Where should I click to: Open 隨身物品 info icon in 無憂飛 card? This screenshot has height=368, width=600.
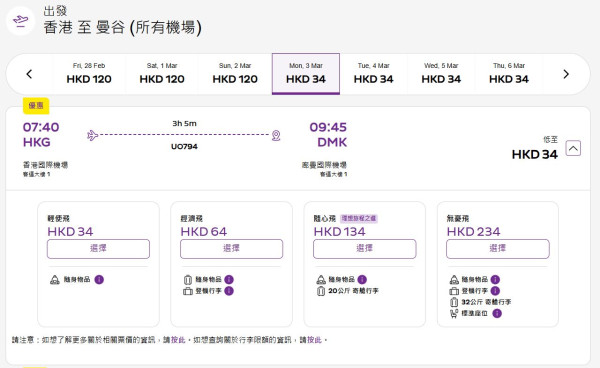[495, 280]
